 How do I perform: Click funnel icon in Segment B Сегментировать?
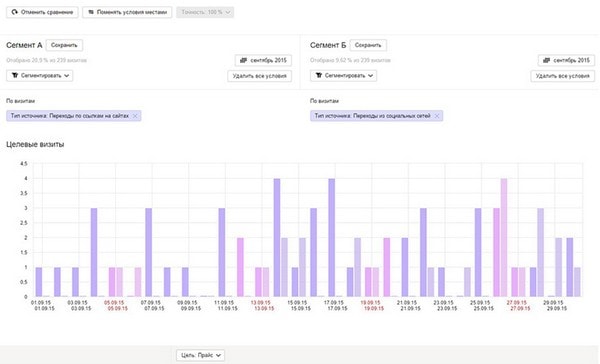(319, 75)
